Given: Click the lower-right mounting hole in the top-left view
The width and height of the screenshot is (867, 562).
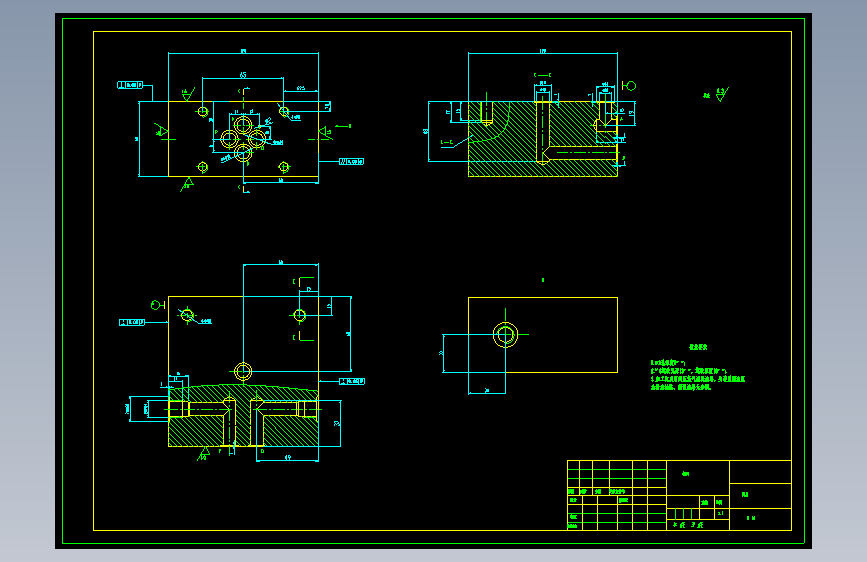Looking at the screenshot, I should [284, 166].
